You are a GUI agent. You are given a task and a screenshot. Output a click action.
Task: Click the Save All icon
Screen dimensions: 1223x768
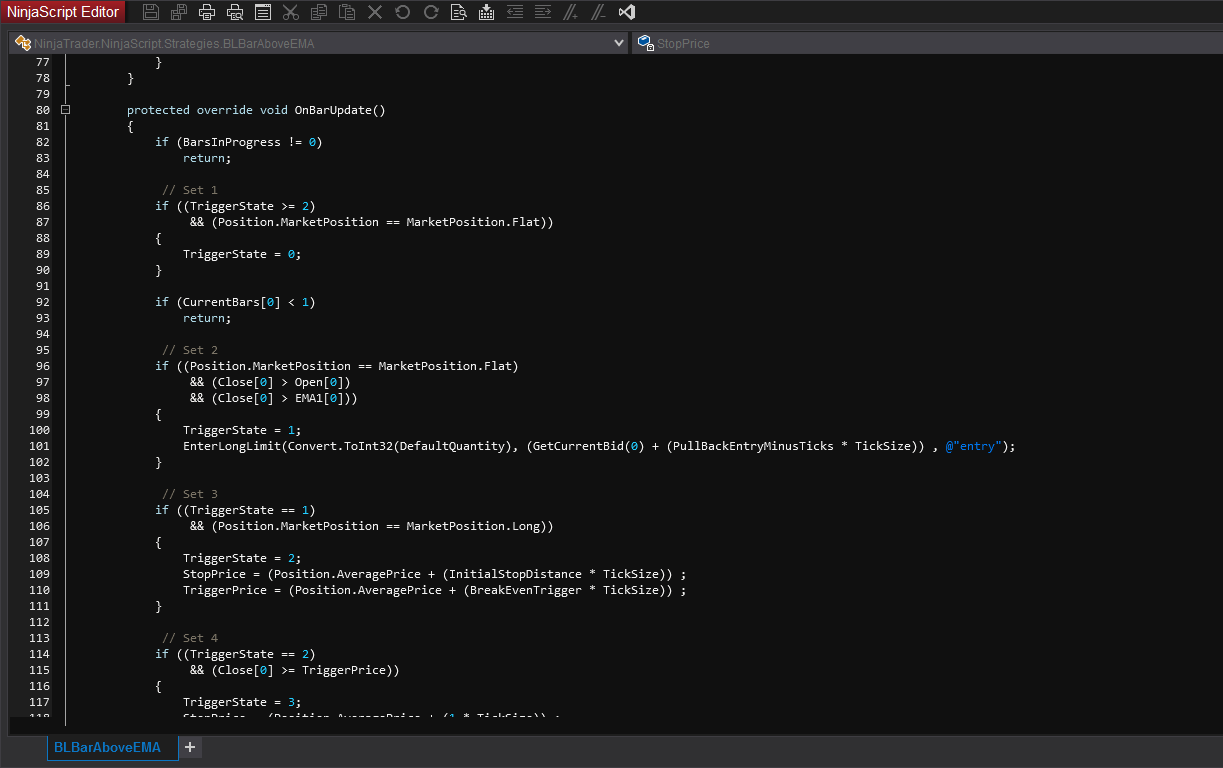179,12
